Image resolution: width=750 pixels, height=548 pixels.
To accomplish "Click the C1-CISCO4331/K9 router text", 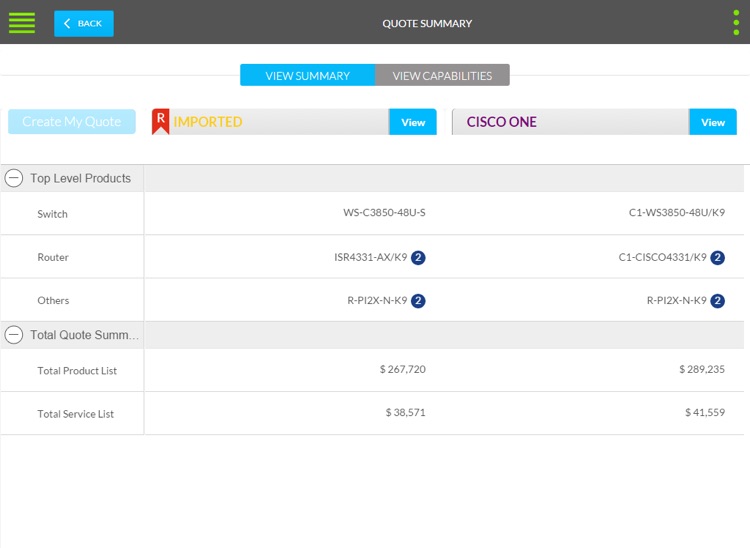I will (662, 257).
